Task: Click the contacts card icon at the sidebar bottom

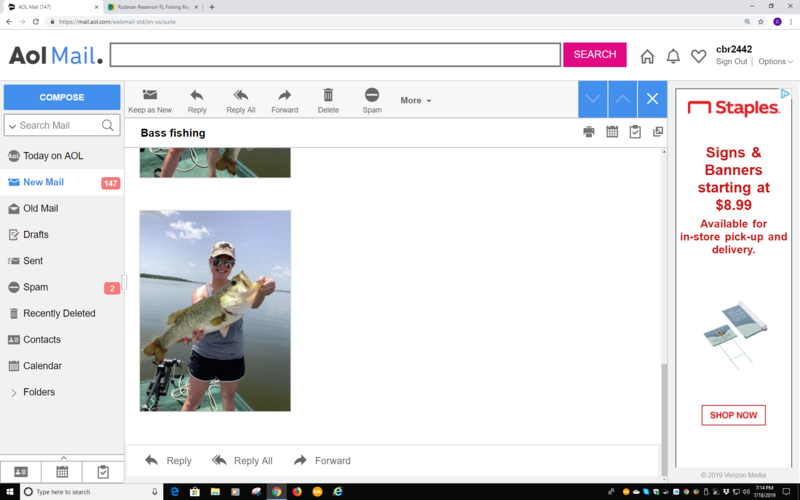Action: pos(21,472)
